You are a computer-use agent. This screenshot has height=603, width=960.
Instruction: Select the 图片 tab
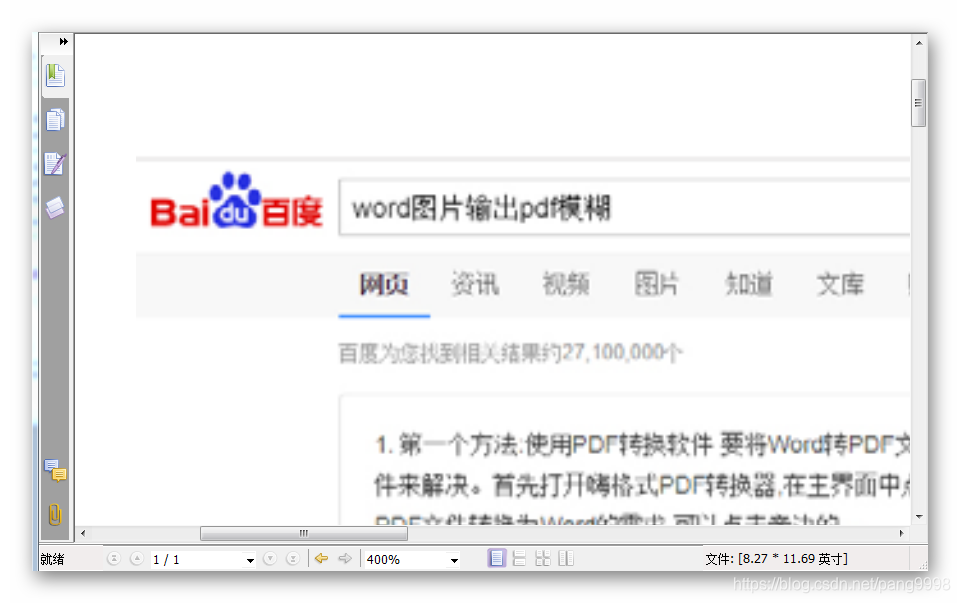tap(657, 285)
